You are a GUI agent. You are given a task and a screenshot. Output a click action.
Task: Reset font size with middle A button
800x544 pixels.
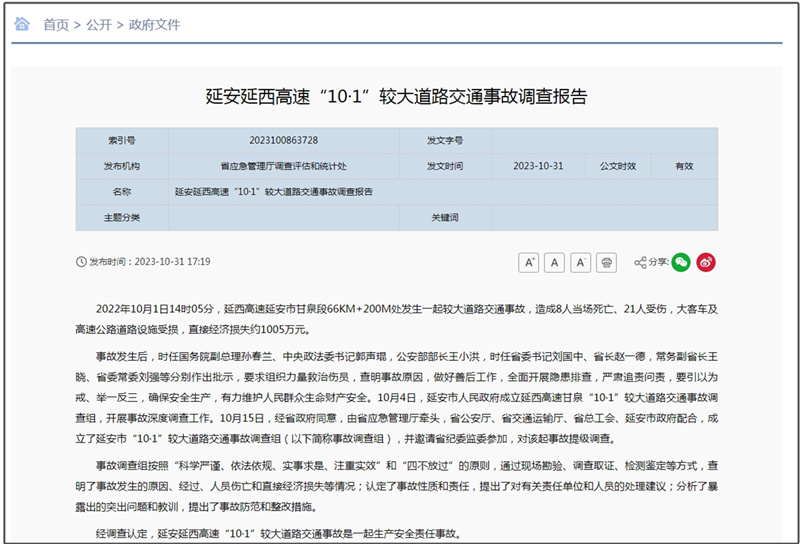point(554,262)
